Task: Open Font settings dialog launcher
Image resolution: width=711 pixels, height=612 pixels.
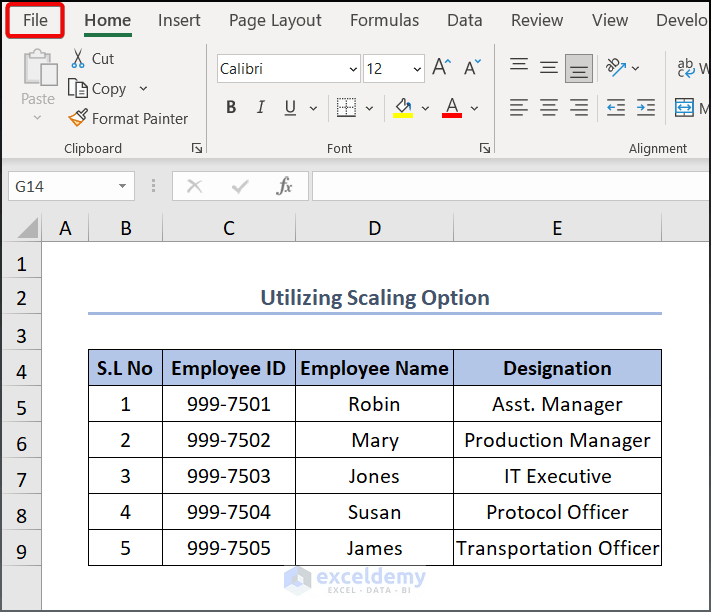Action: click(485, 148)
